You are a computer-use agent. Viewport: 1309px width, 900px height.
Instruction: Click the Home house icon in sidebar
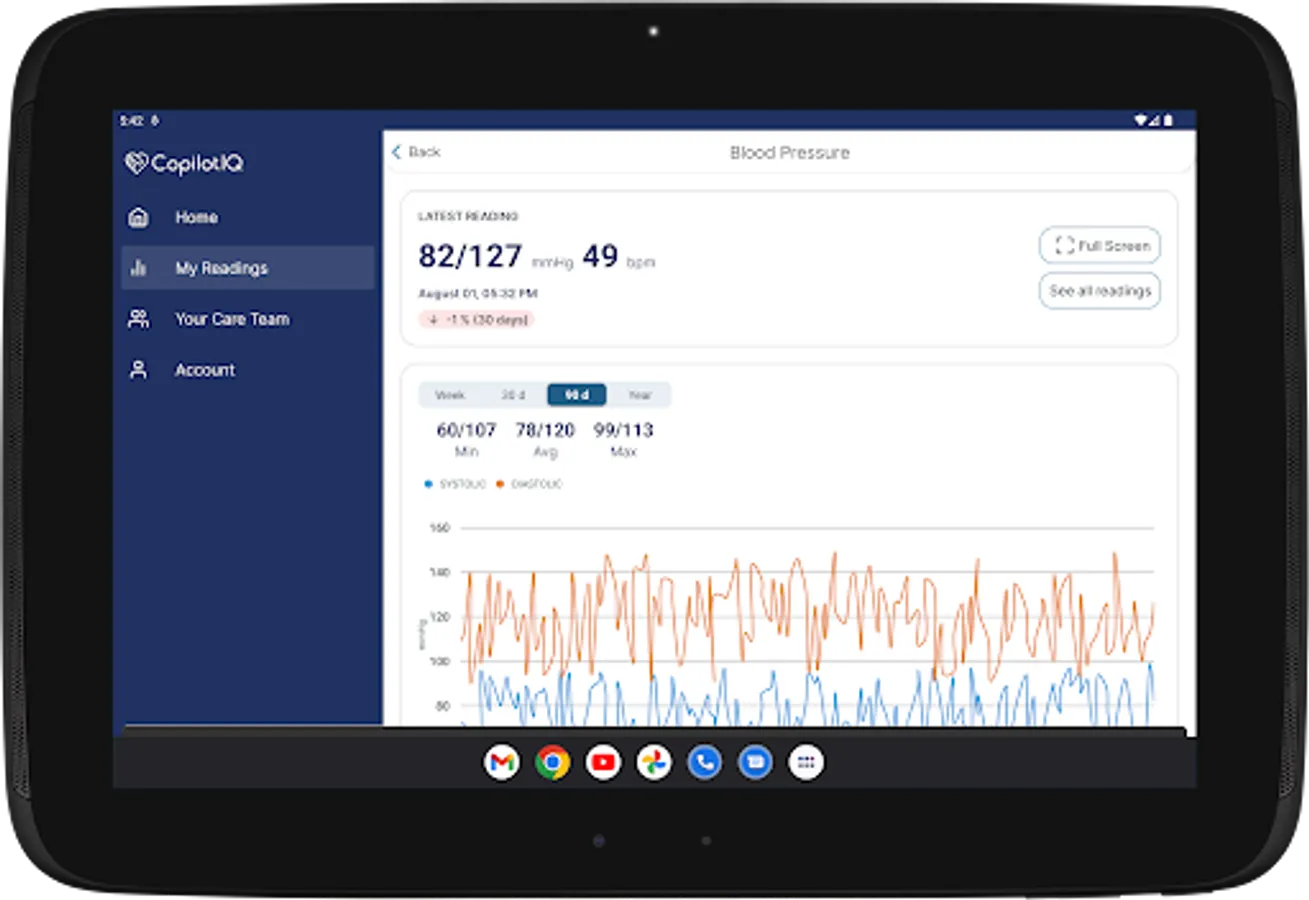(x=139, y=217)
